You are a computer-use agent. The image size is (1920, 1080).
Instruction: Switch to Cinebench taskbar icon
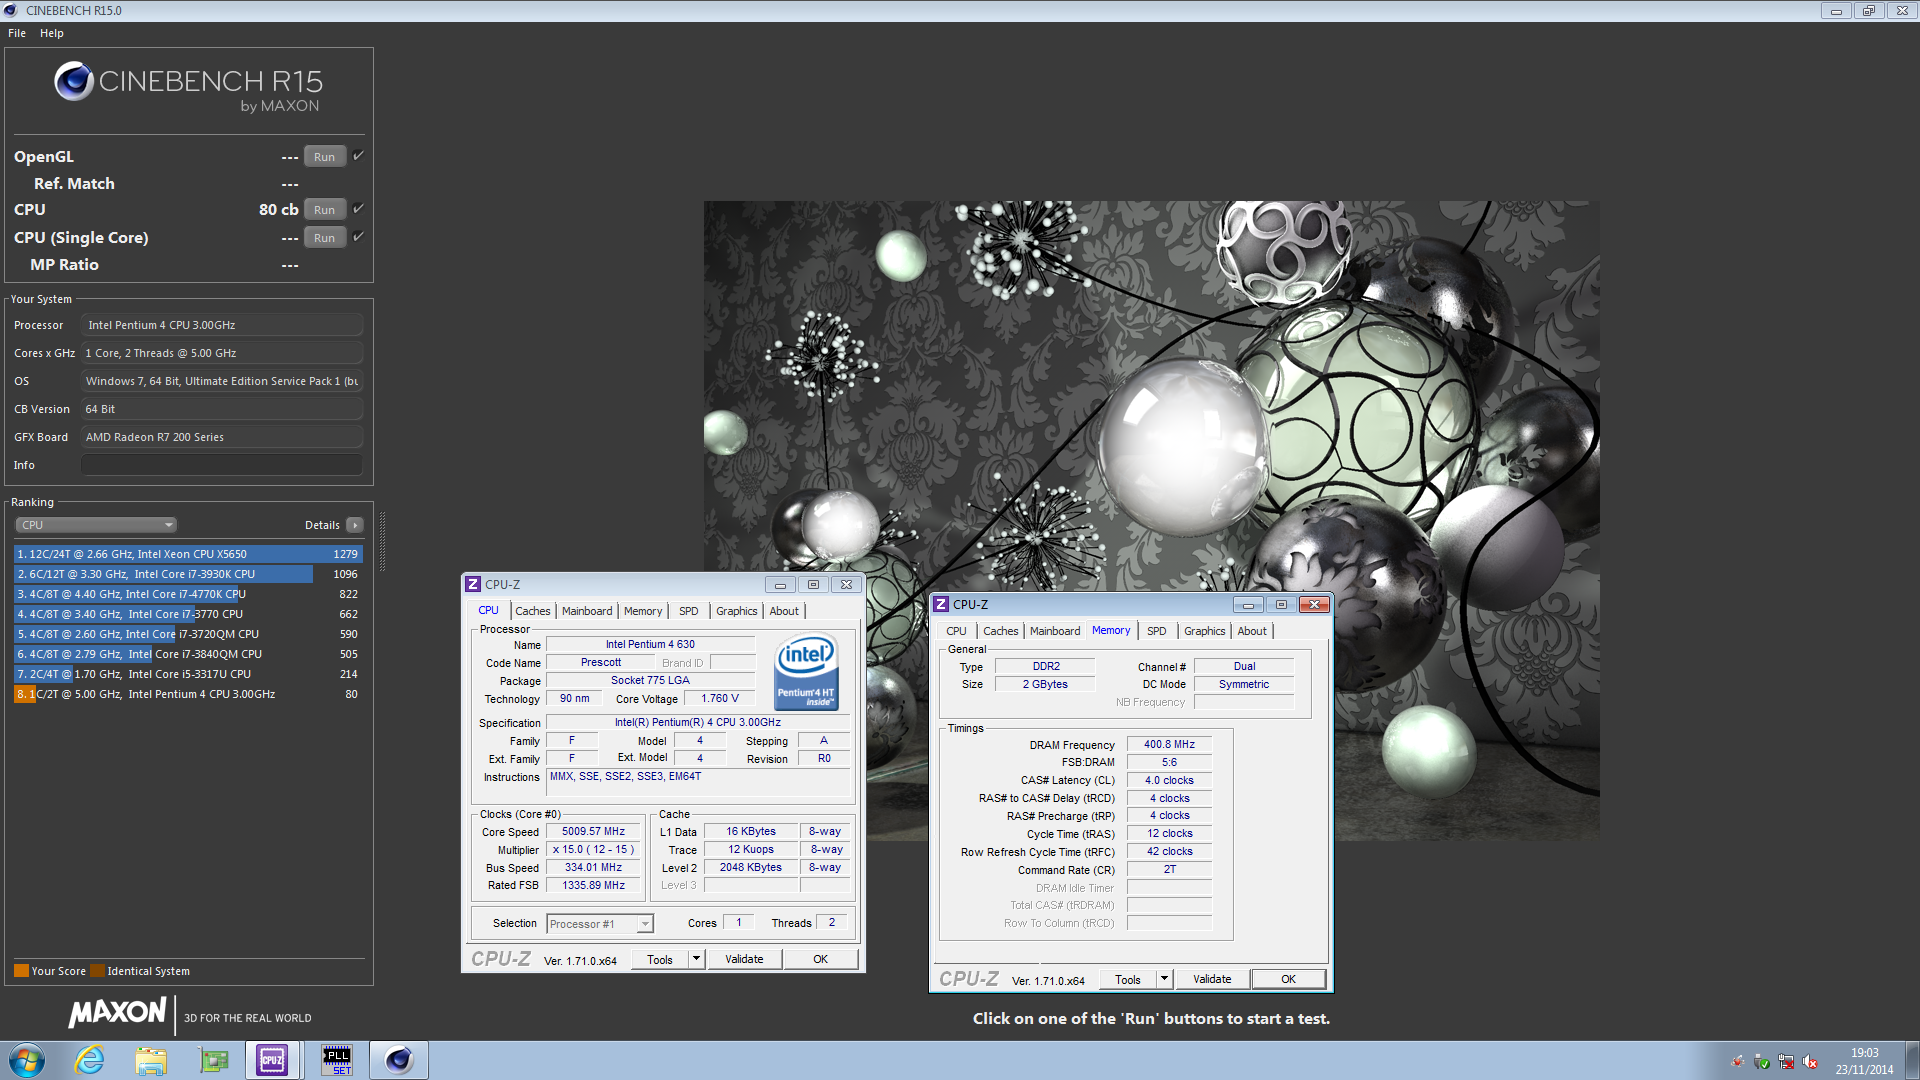(x=399, y=1060)
